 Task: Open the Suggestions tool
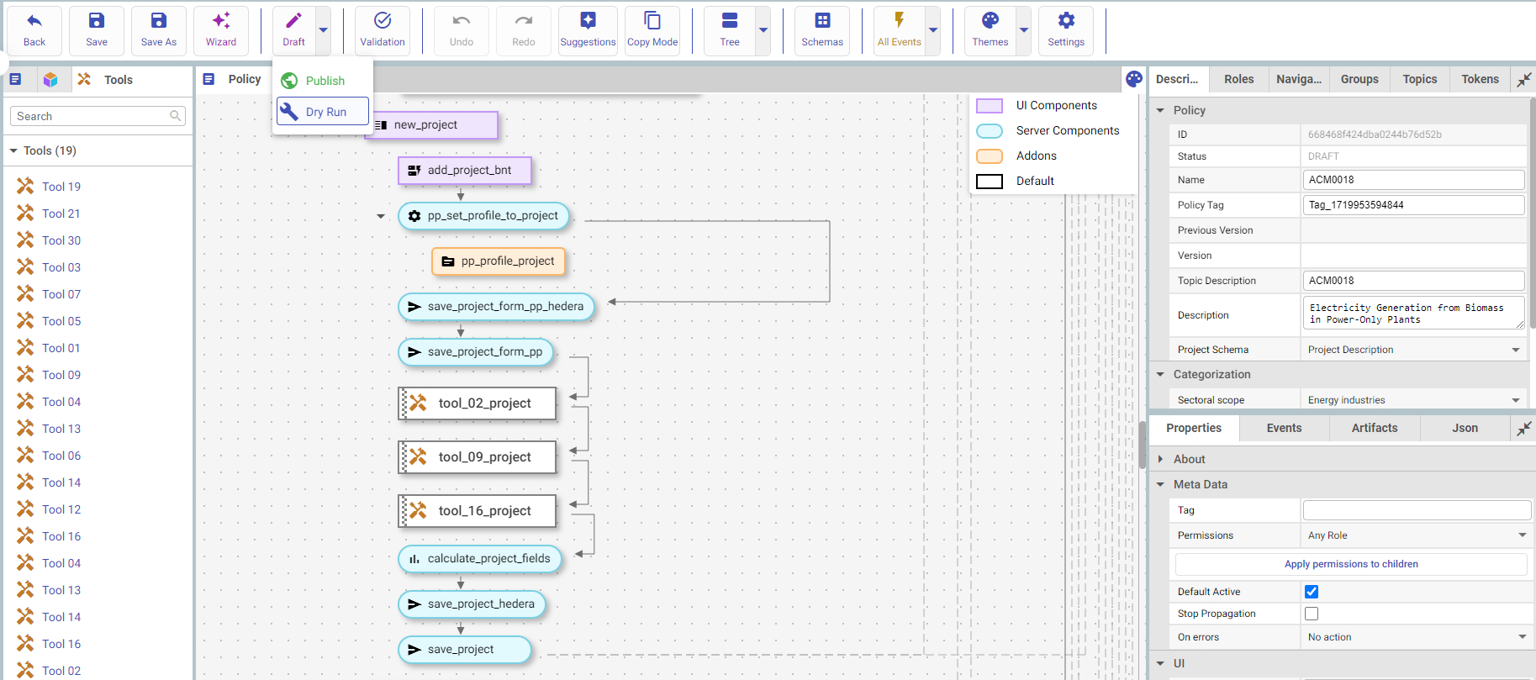point(588,30)
